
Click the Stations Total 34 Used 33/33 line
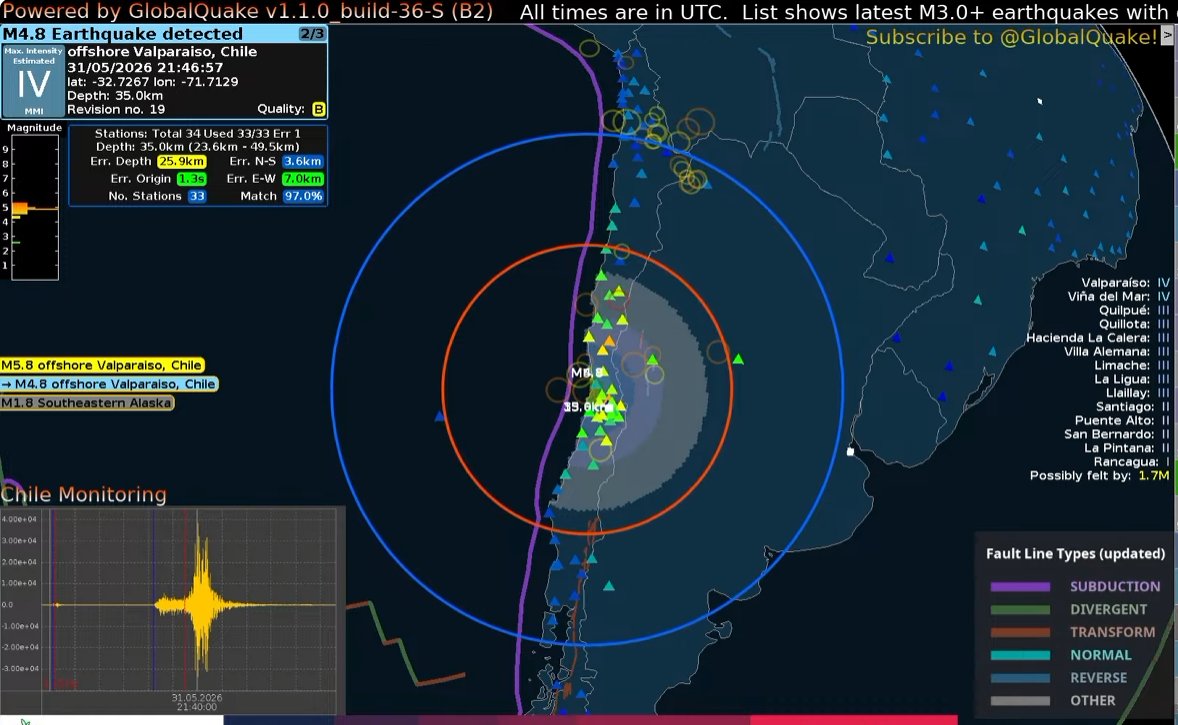pos(198,133)
